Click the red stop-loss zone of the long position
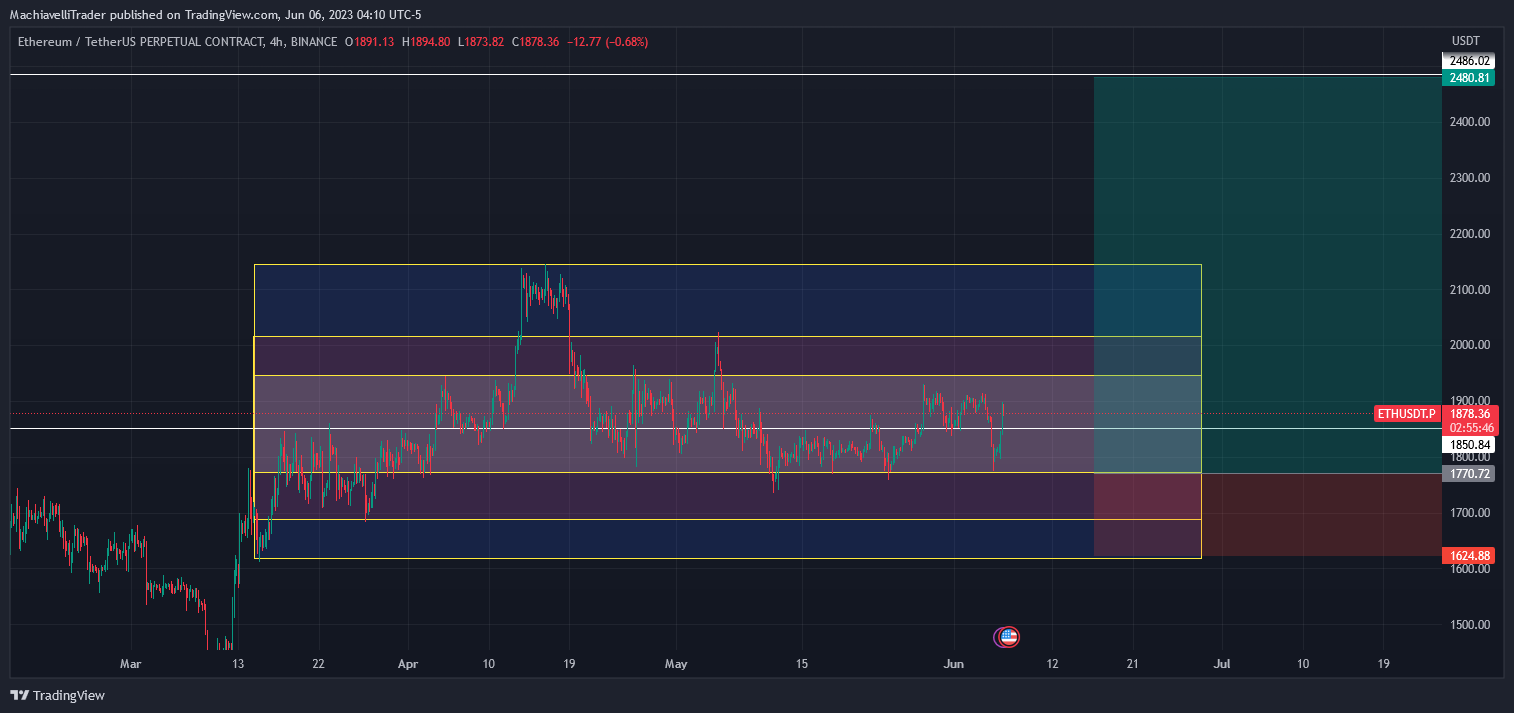 (1268, 514)
